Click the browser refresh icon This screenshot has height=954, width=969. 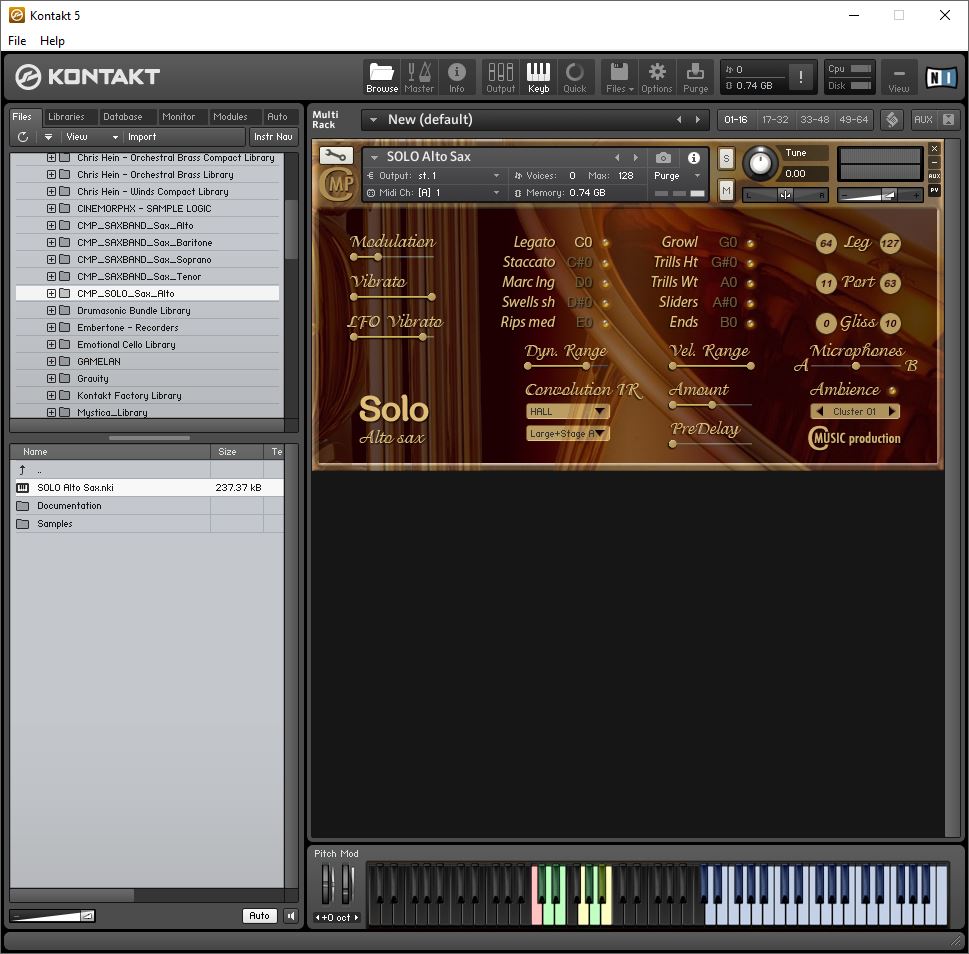23,137
